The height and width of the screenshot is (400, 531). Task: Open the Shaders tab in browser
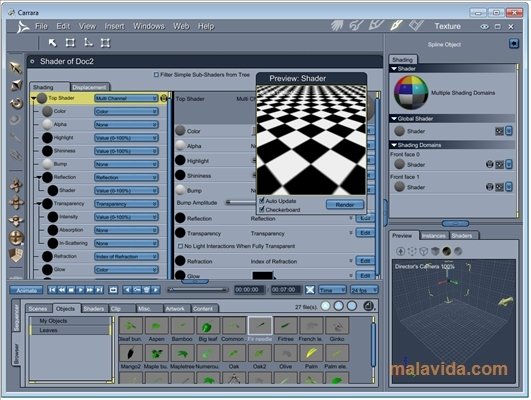[94, 309]
